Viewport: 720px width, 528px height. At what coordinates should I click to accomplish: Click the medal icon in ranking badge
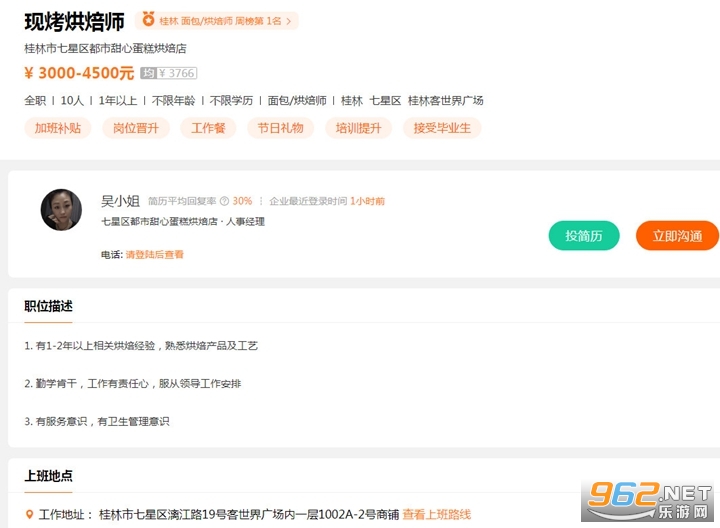pyautogui.click(x=148, y=20)
